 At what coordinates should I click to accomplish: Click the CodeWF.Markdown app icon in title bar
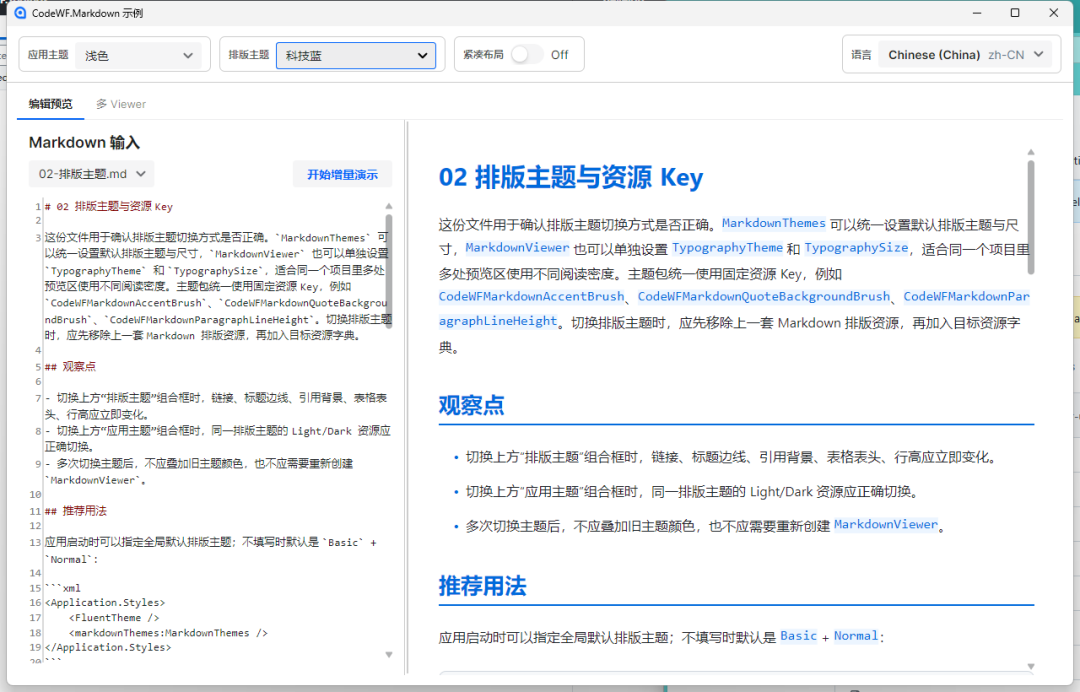pyautogui.click(x=20, y=13)
